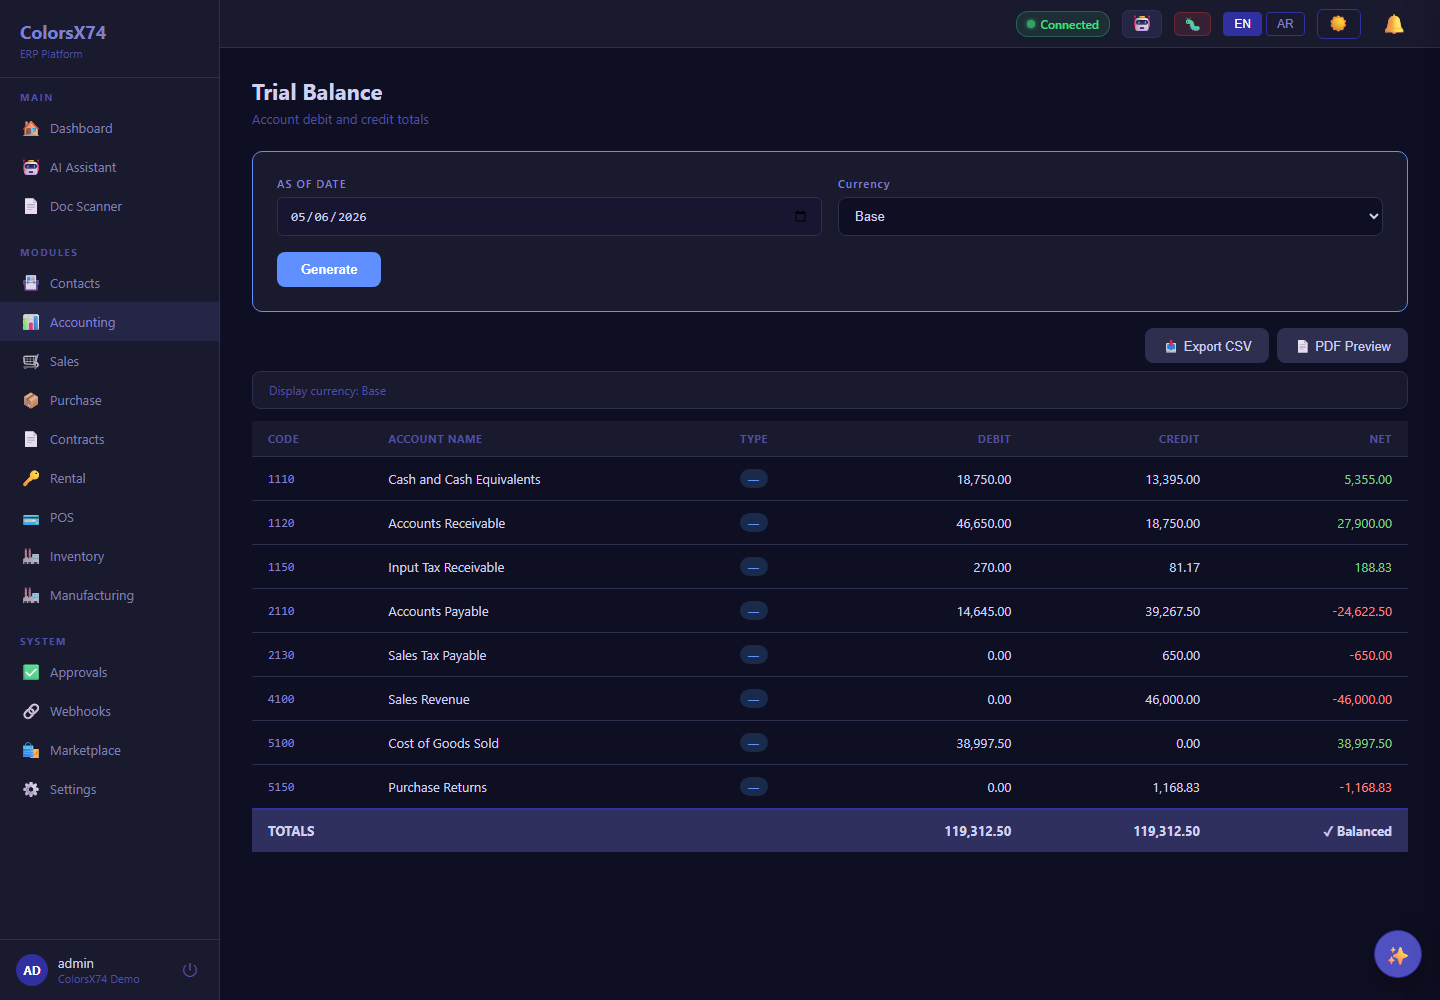Viewport: 1440px width, 1000px height.
Task: Click the Rental key icon
Action: tap(31, 478)
